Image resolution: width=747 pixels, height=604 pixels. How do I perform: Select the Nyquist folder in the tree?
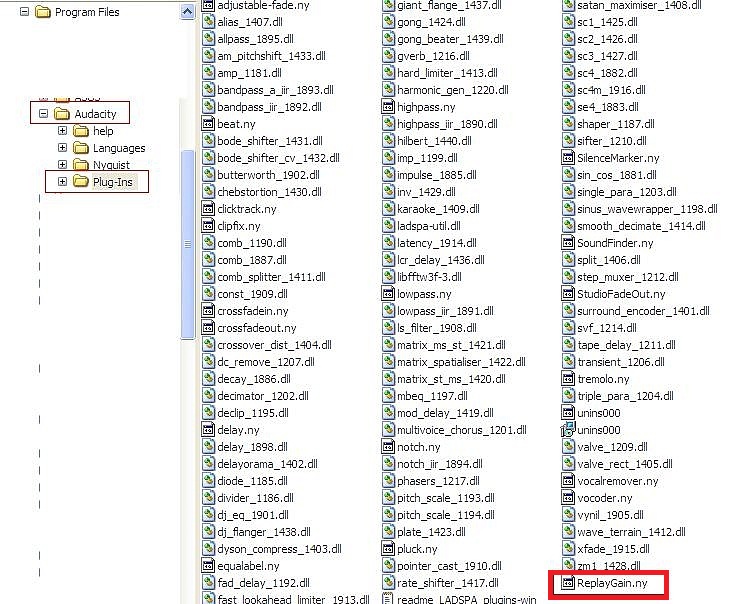(111, 165)
